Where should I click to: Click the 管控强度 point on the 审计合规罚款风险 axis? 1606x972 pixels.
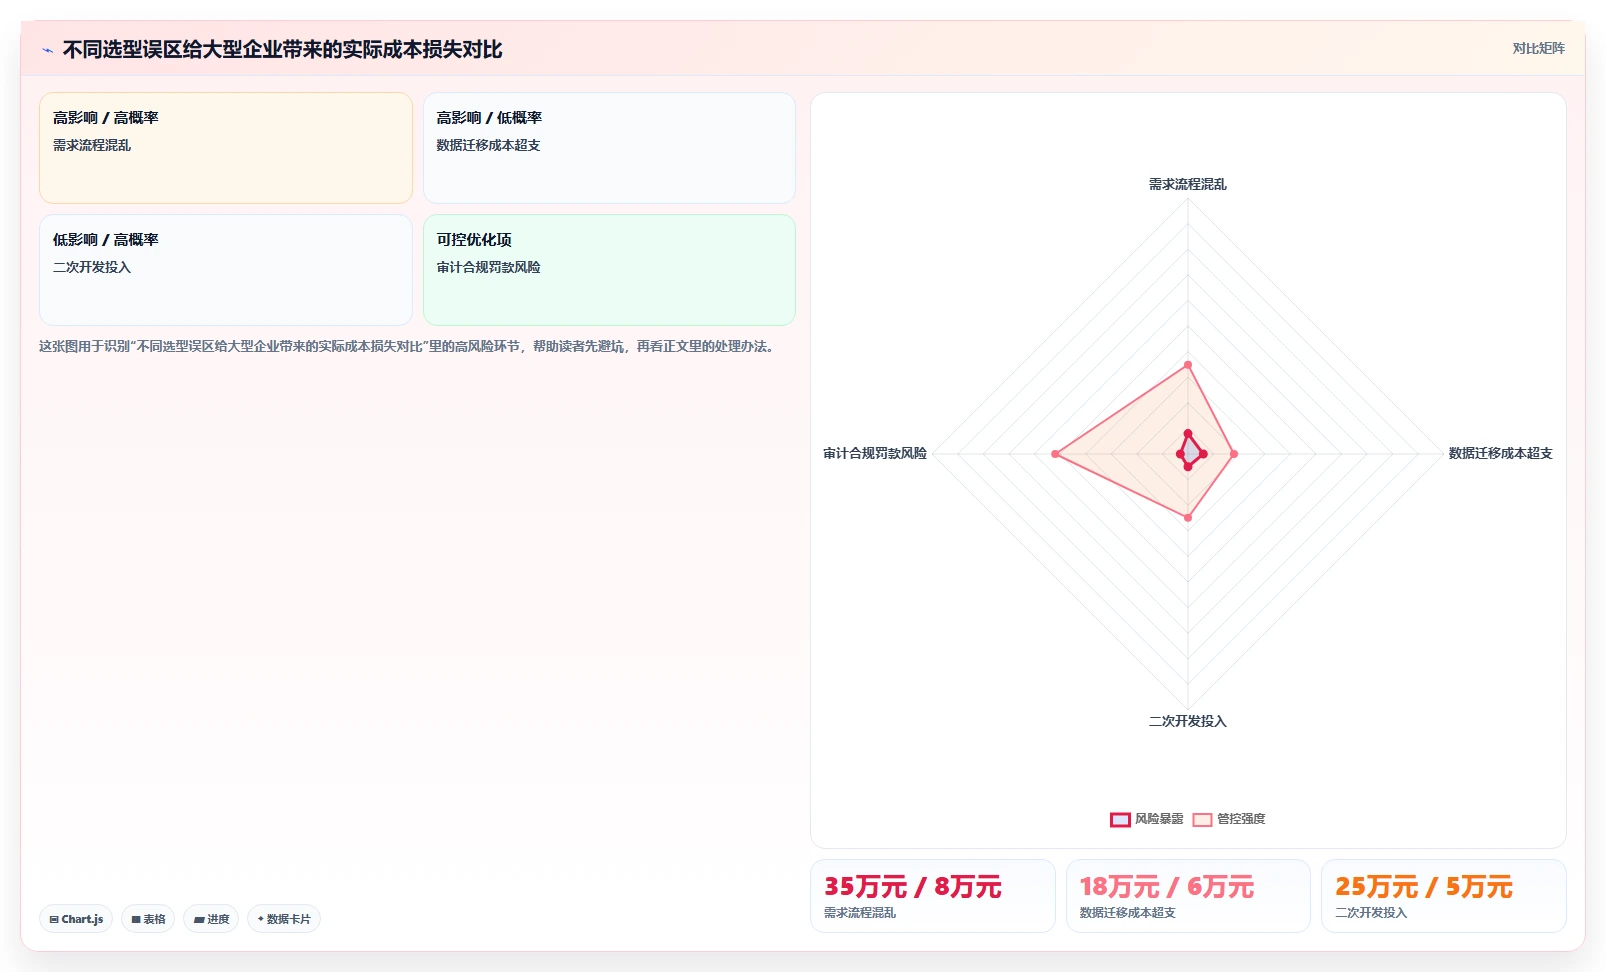click(1056, 454)
